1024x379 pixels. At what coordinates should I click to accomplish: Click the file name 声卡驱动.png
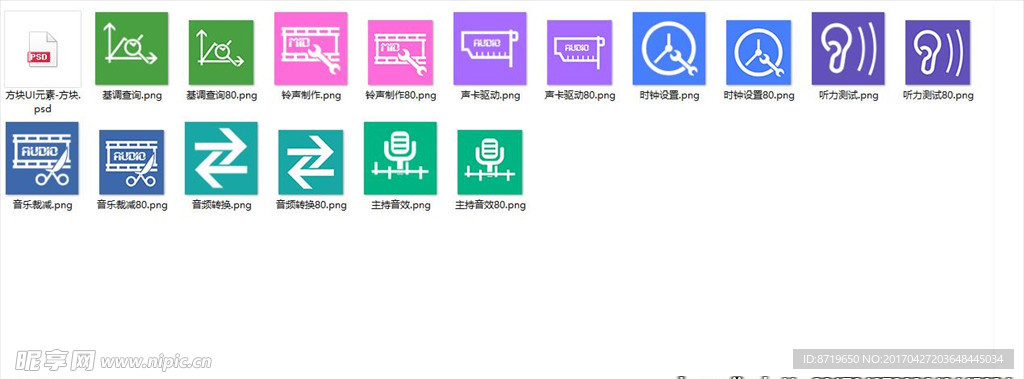pos(490,95)
